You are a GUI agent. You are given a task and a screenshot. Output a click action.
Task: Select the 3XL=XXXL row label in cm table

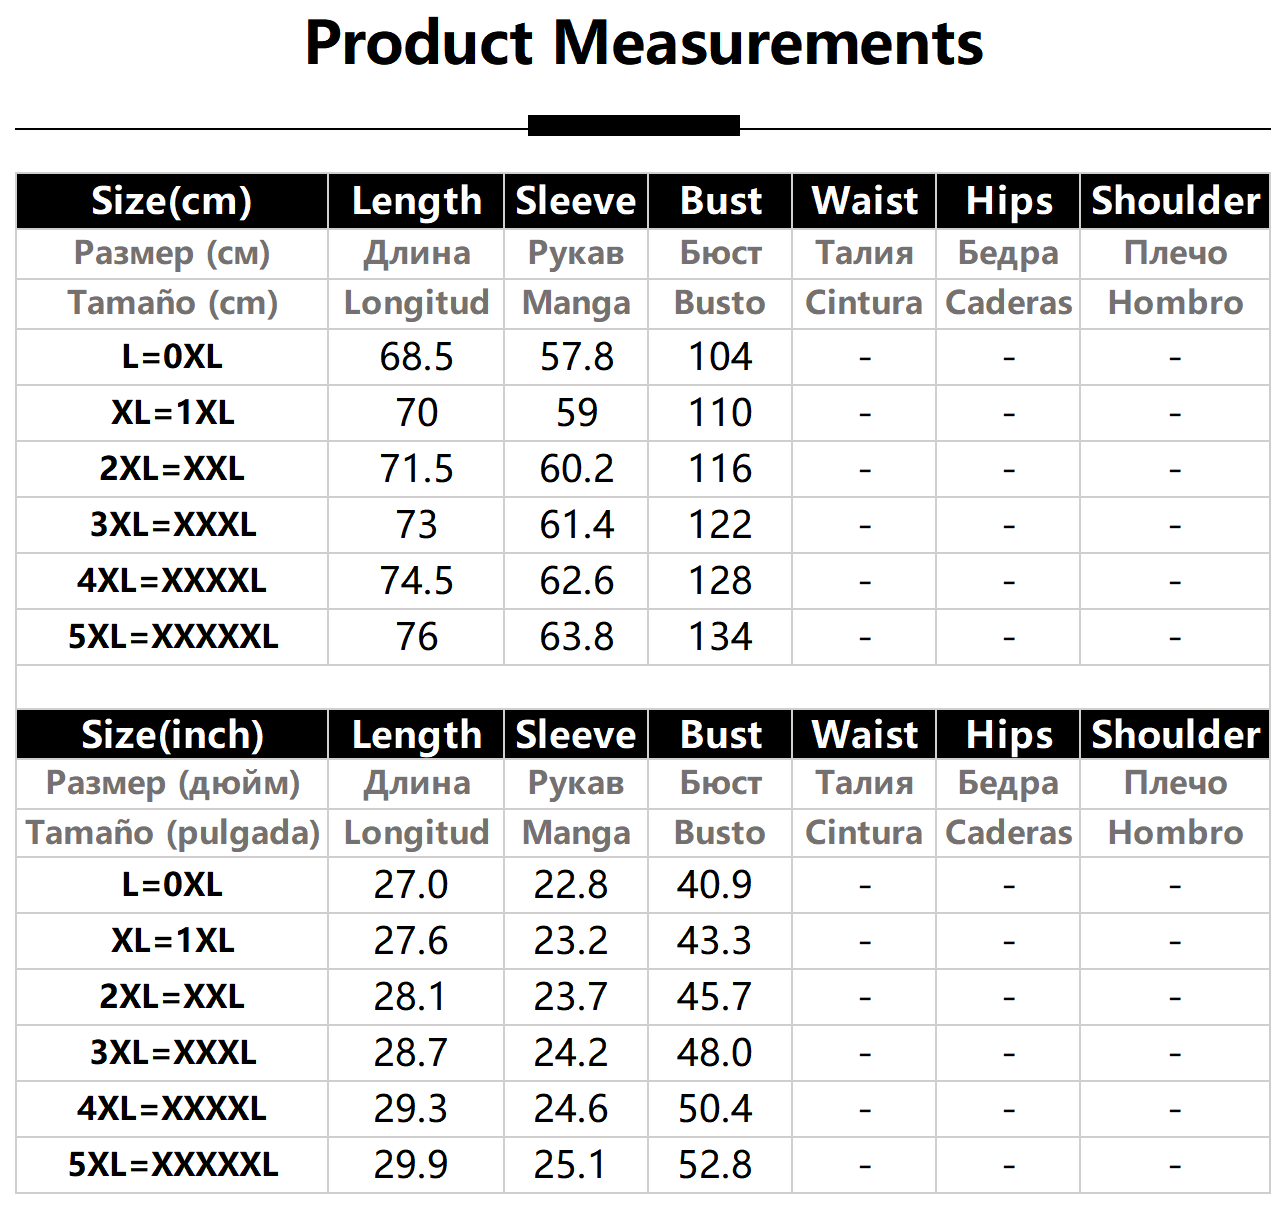pos(172,525)
